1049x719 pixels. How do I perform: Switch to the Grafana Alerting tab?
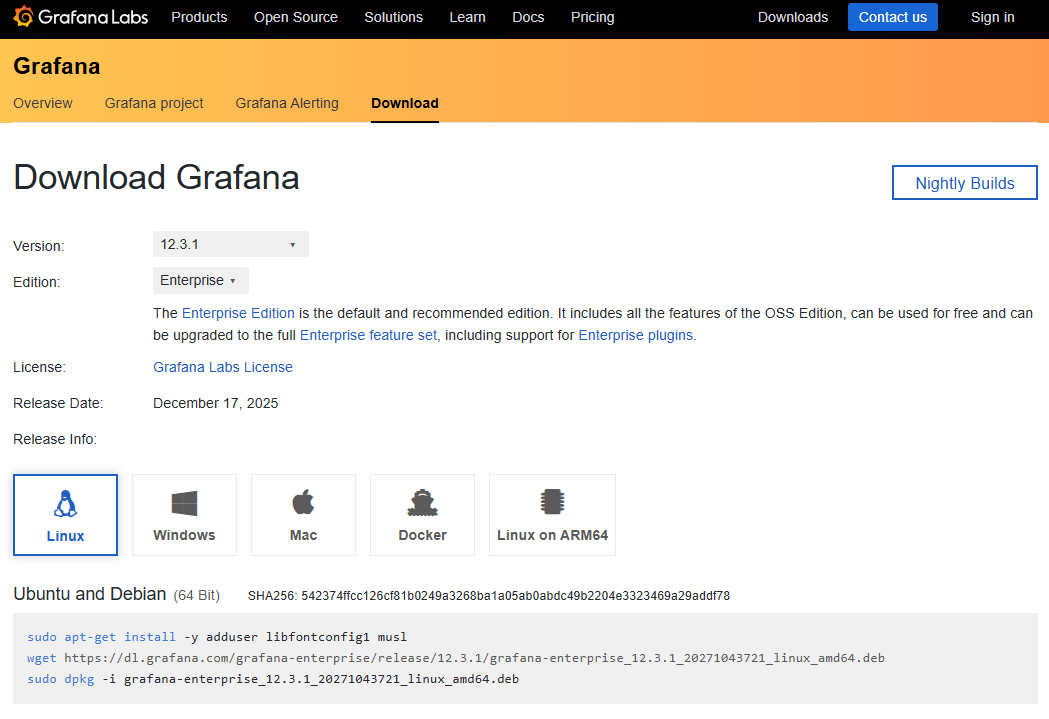pos(287,103)
